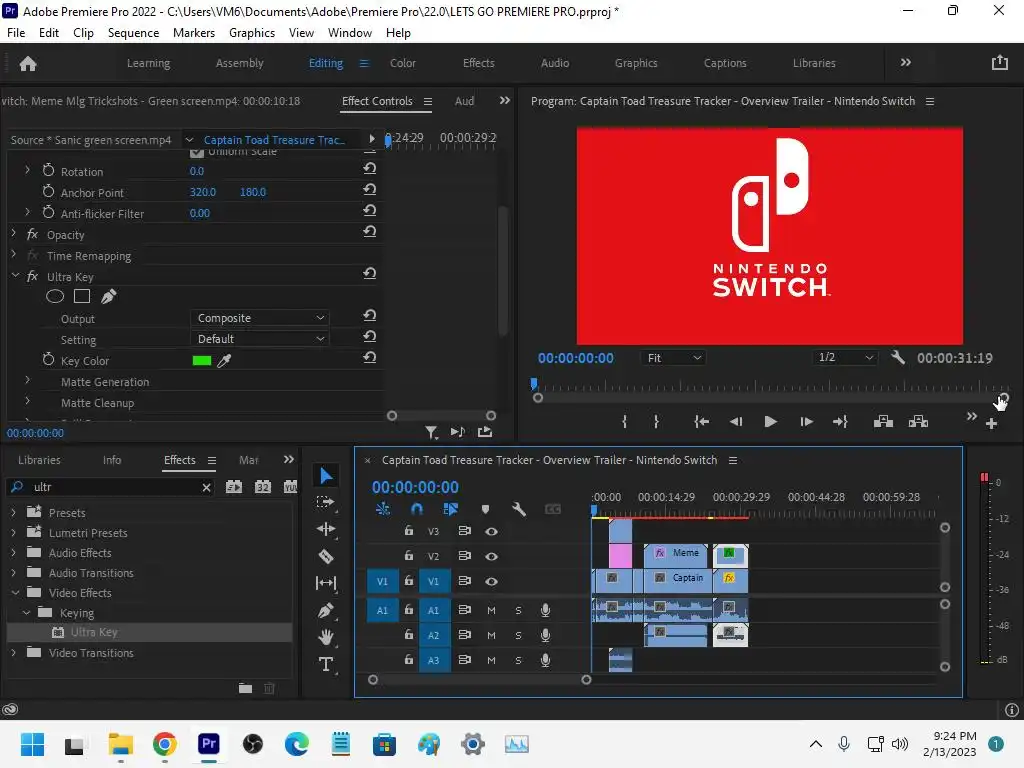Switch to the Info panel tab
The width and height of the screenshot is (1024, 768).
pyautogui.click(x=112, y=460)
